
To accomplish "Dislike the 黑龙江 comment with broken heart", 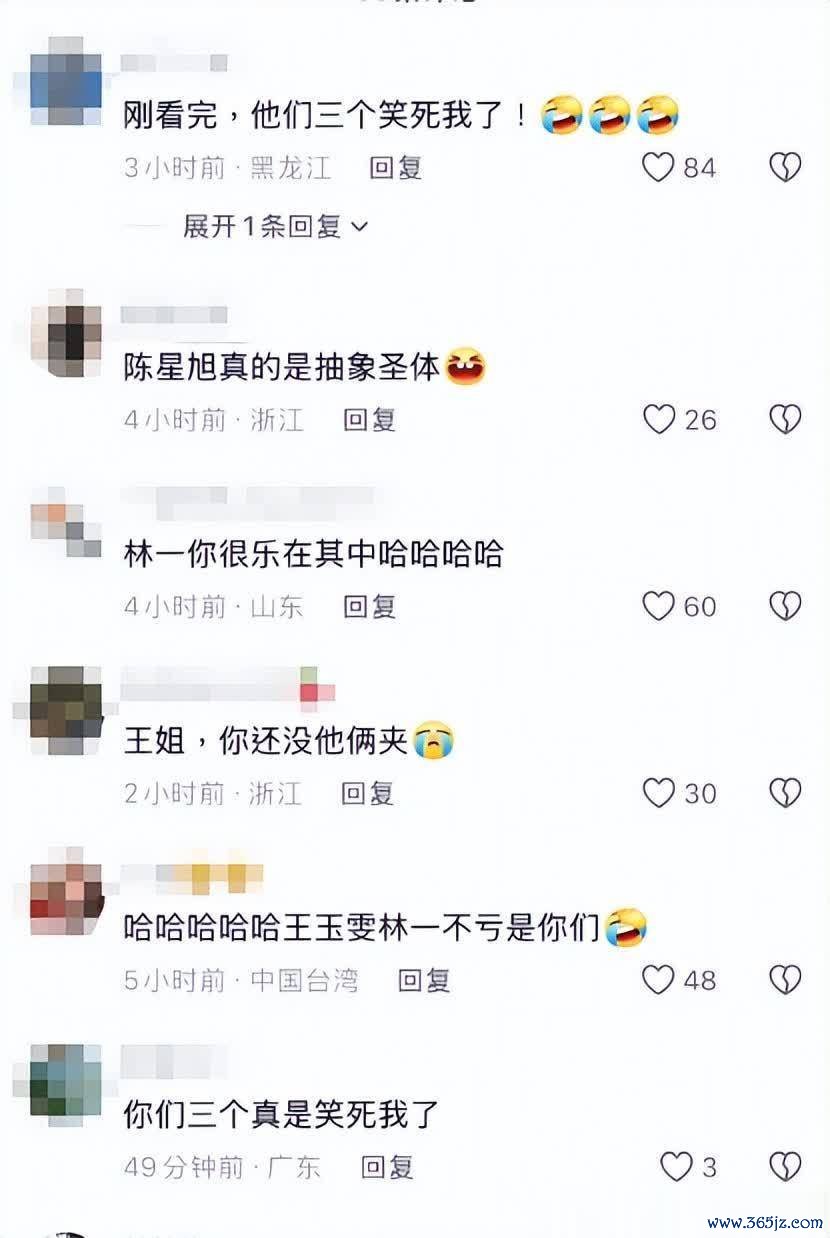I will (785, 167).
